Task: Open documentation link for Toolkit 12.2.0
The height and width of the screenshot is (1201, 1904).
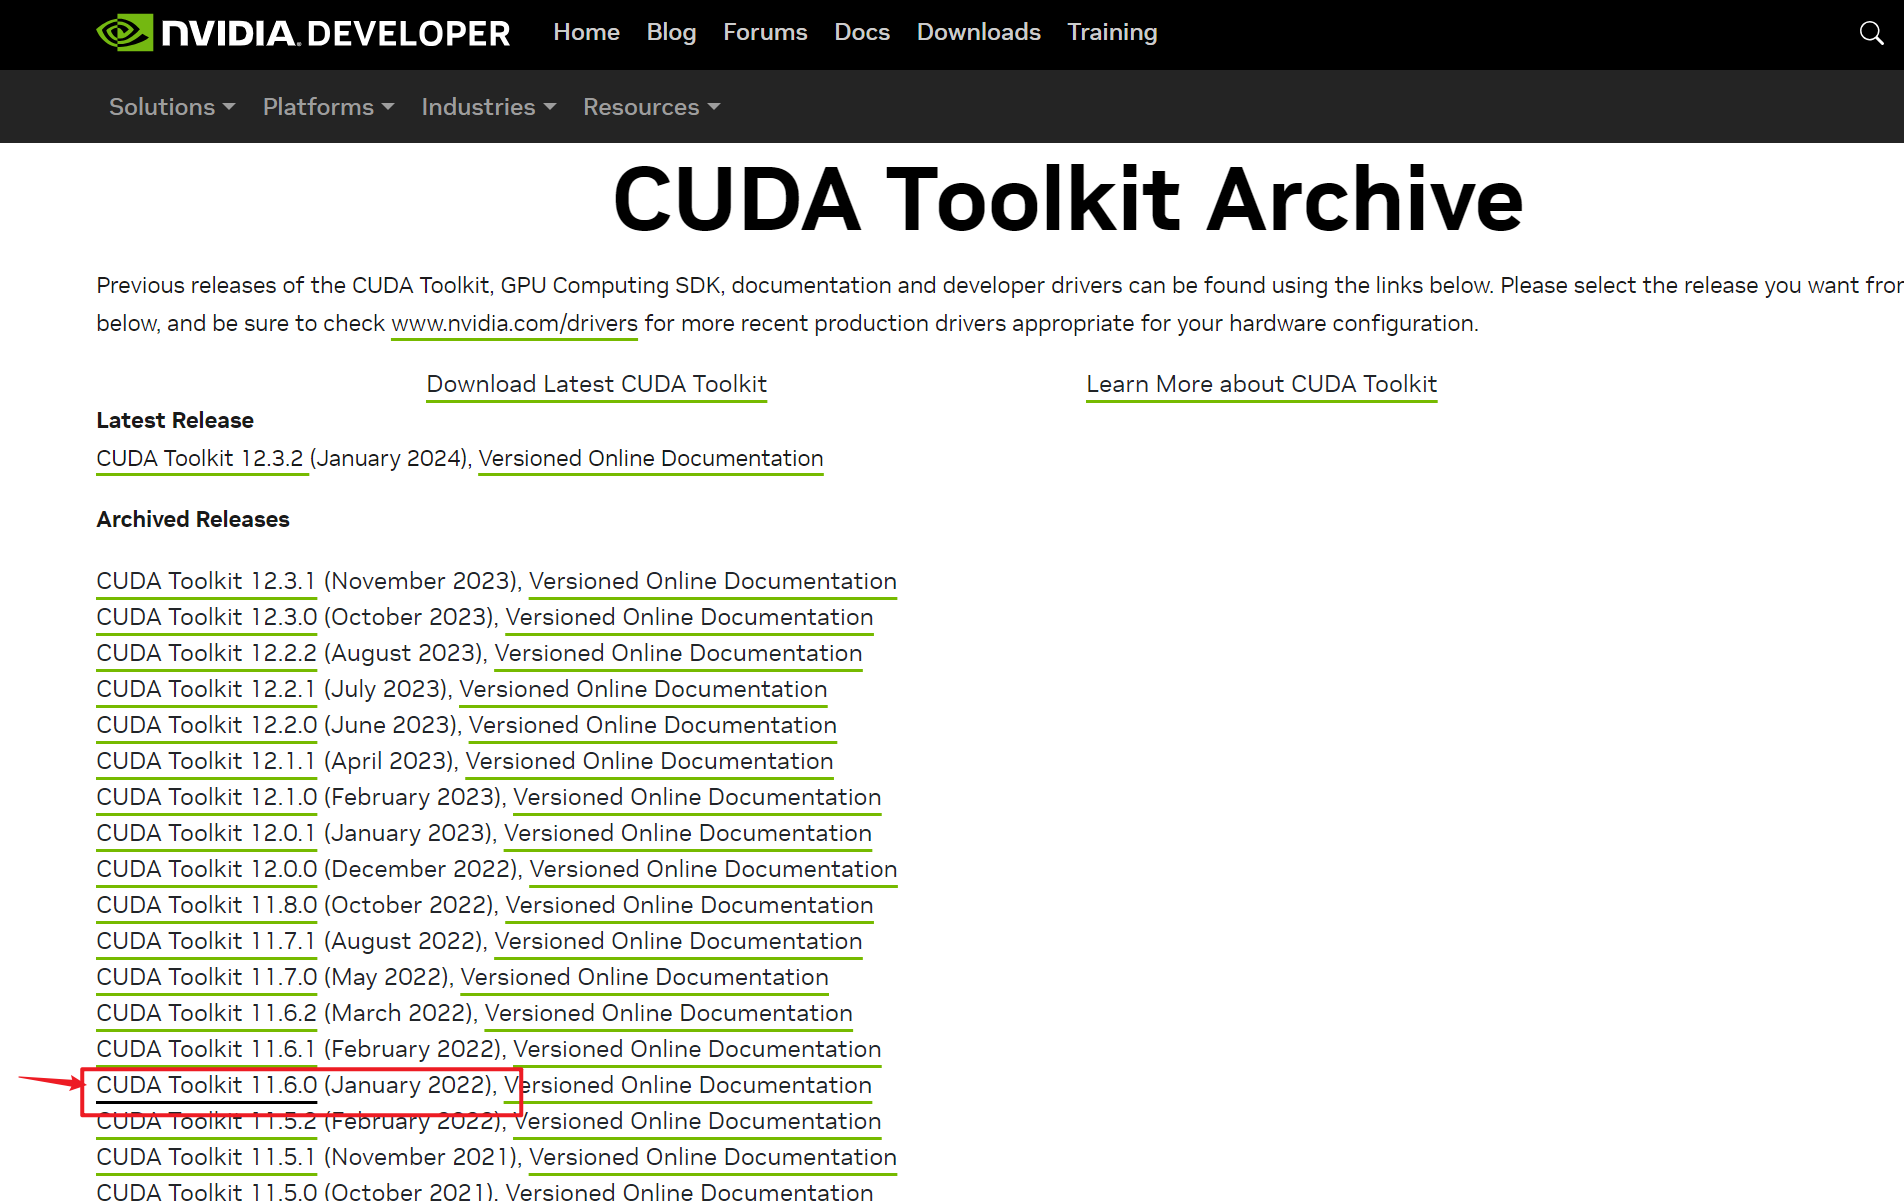Action: (653, 726)
